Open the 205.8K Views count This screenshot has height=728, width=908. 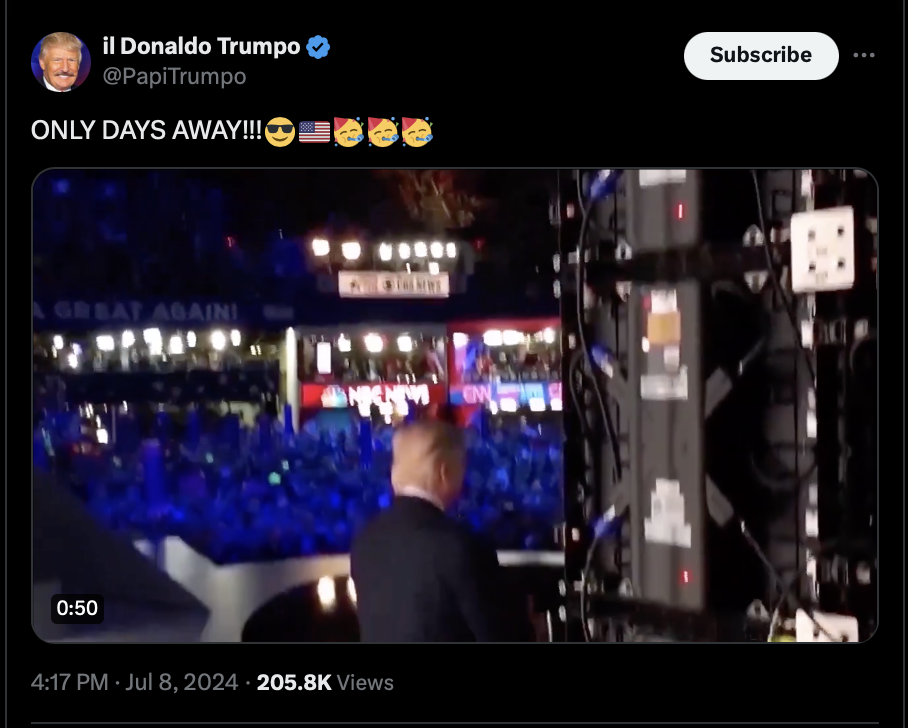click(325, 682)
